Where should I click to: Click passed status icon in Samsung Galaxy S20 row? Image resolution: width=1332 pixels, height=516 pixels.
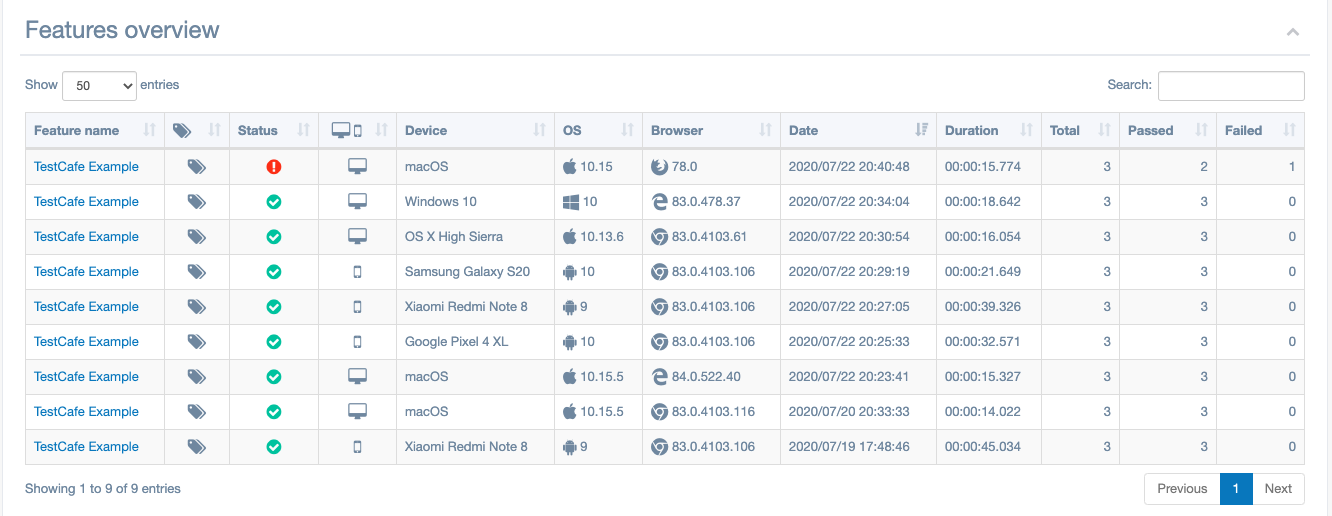(274, 272)
